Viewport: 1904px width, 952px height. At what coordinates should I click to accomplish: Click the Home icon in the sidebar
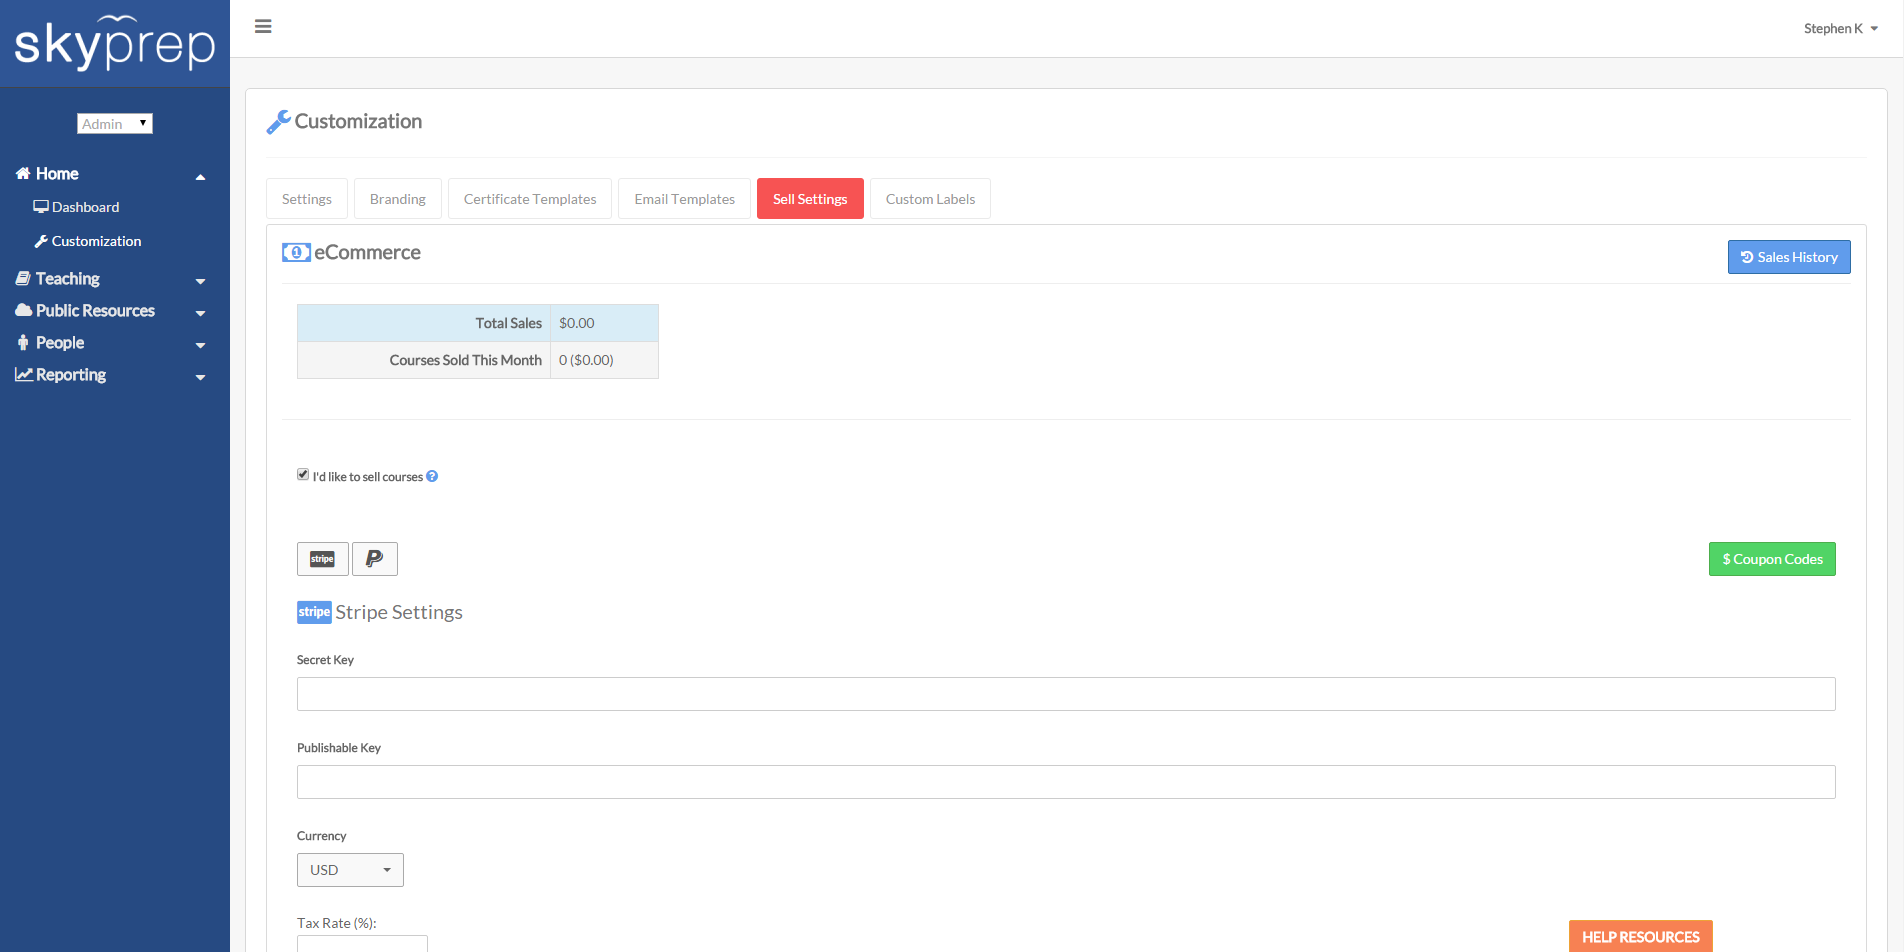pos(22,172)
